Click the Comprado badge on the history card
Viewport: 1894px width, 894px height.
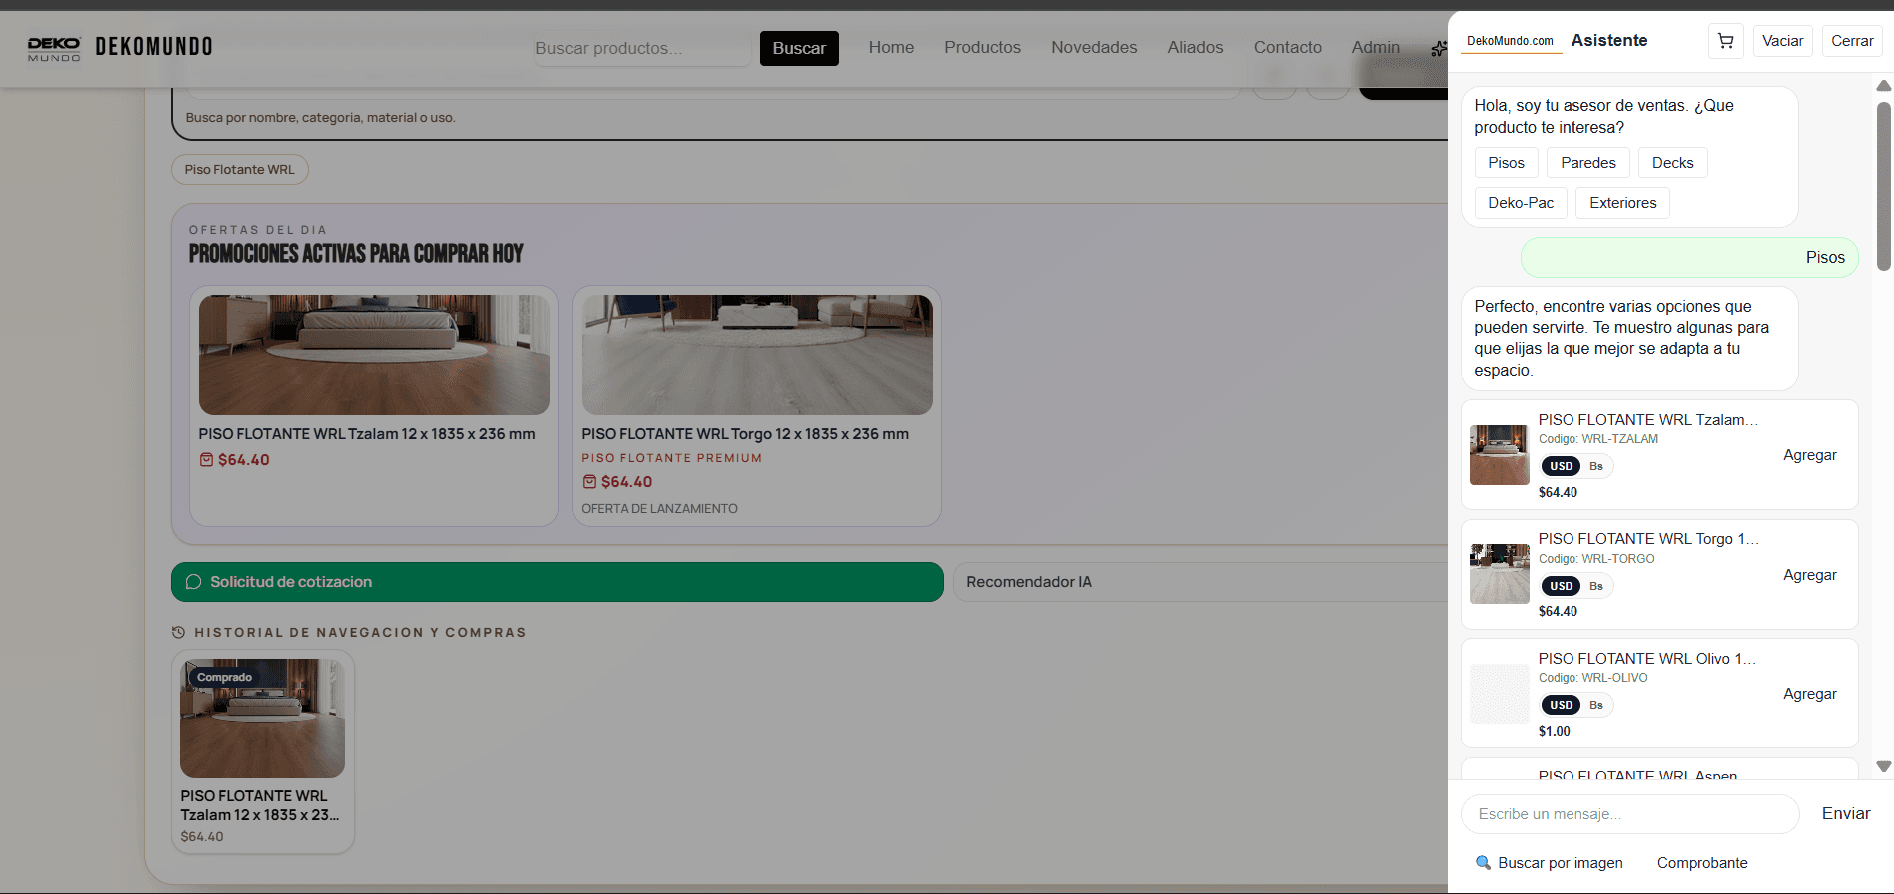(224, 677)
